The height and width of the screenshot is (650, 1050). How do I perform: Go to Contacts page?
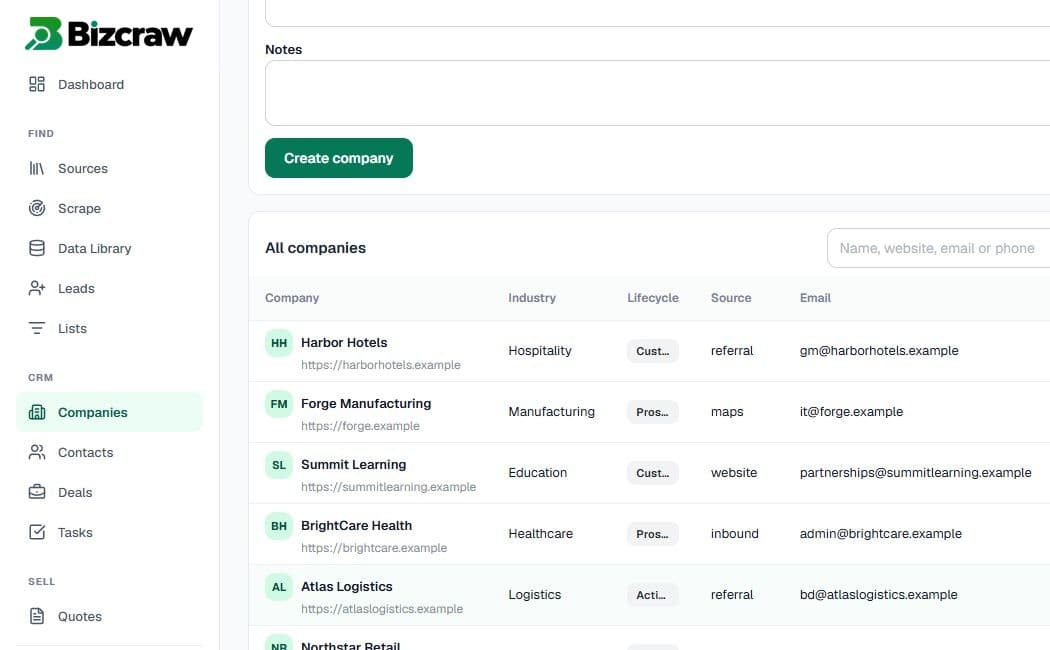point(108,453)
